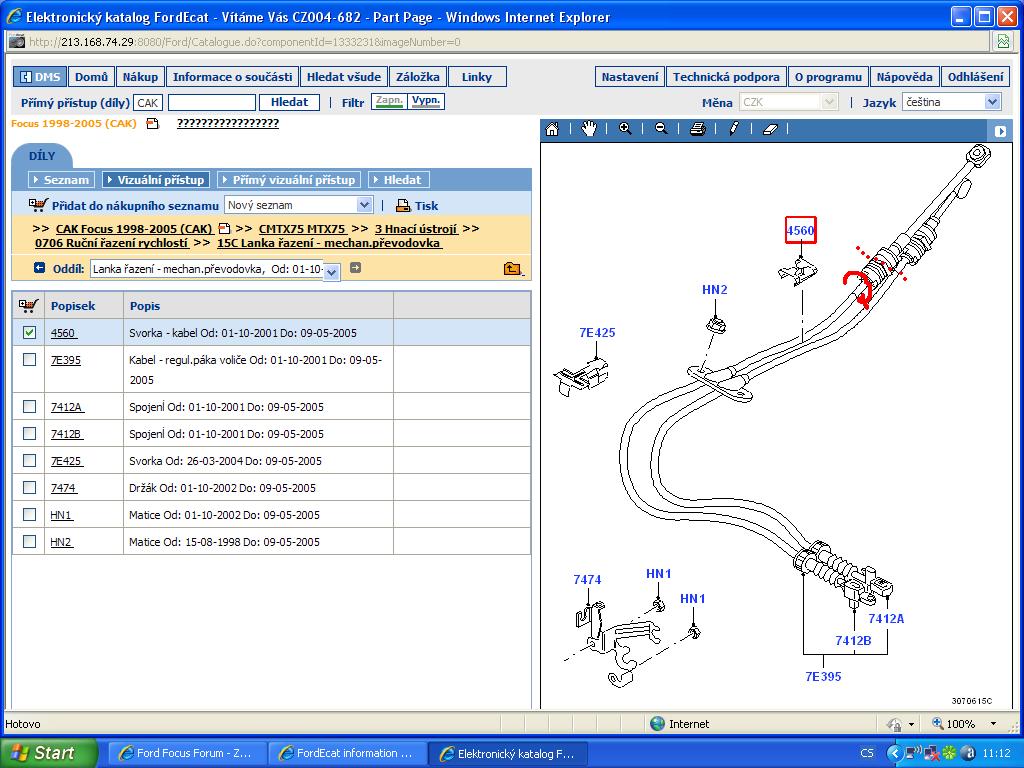Go up one level with folder icon
The height and width of the screenshot is (768, 1024).
click(512, 268)
